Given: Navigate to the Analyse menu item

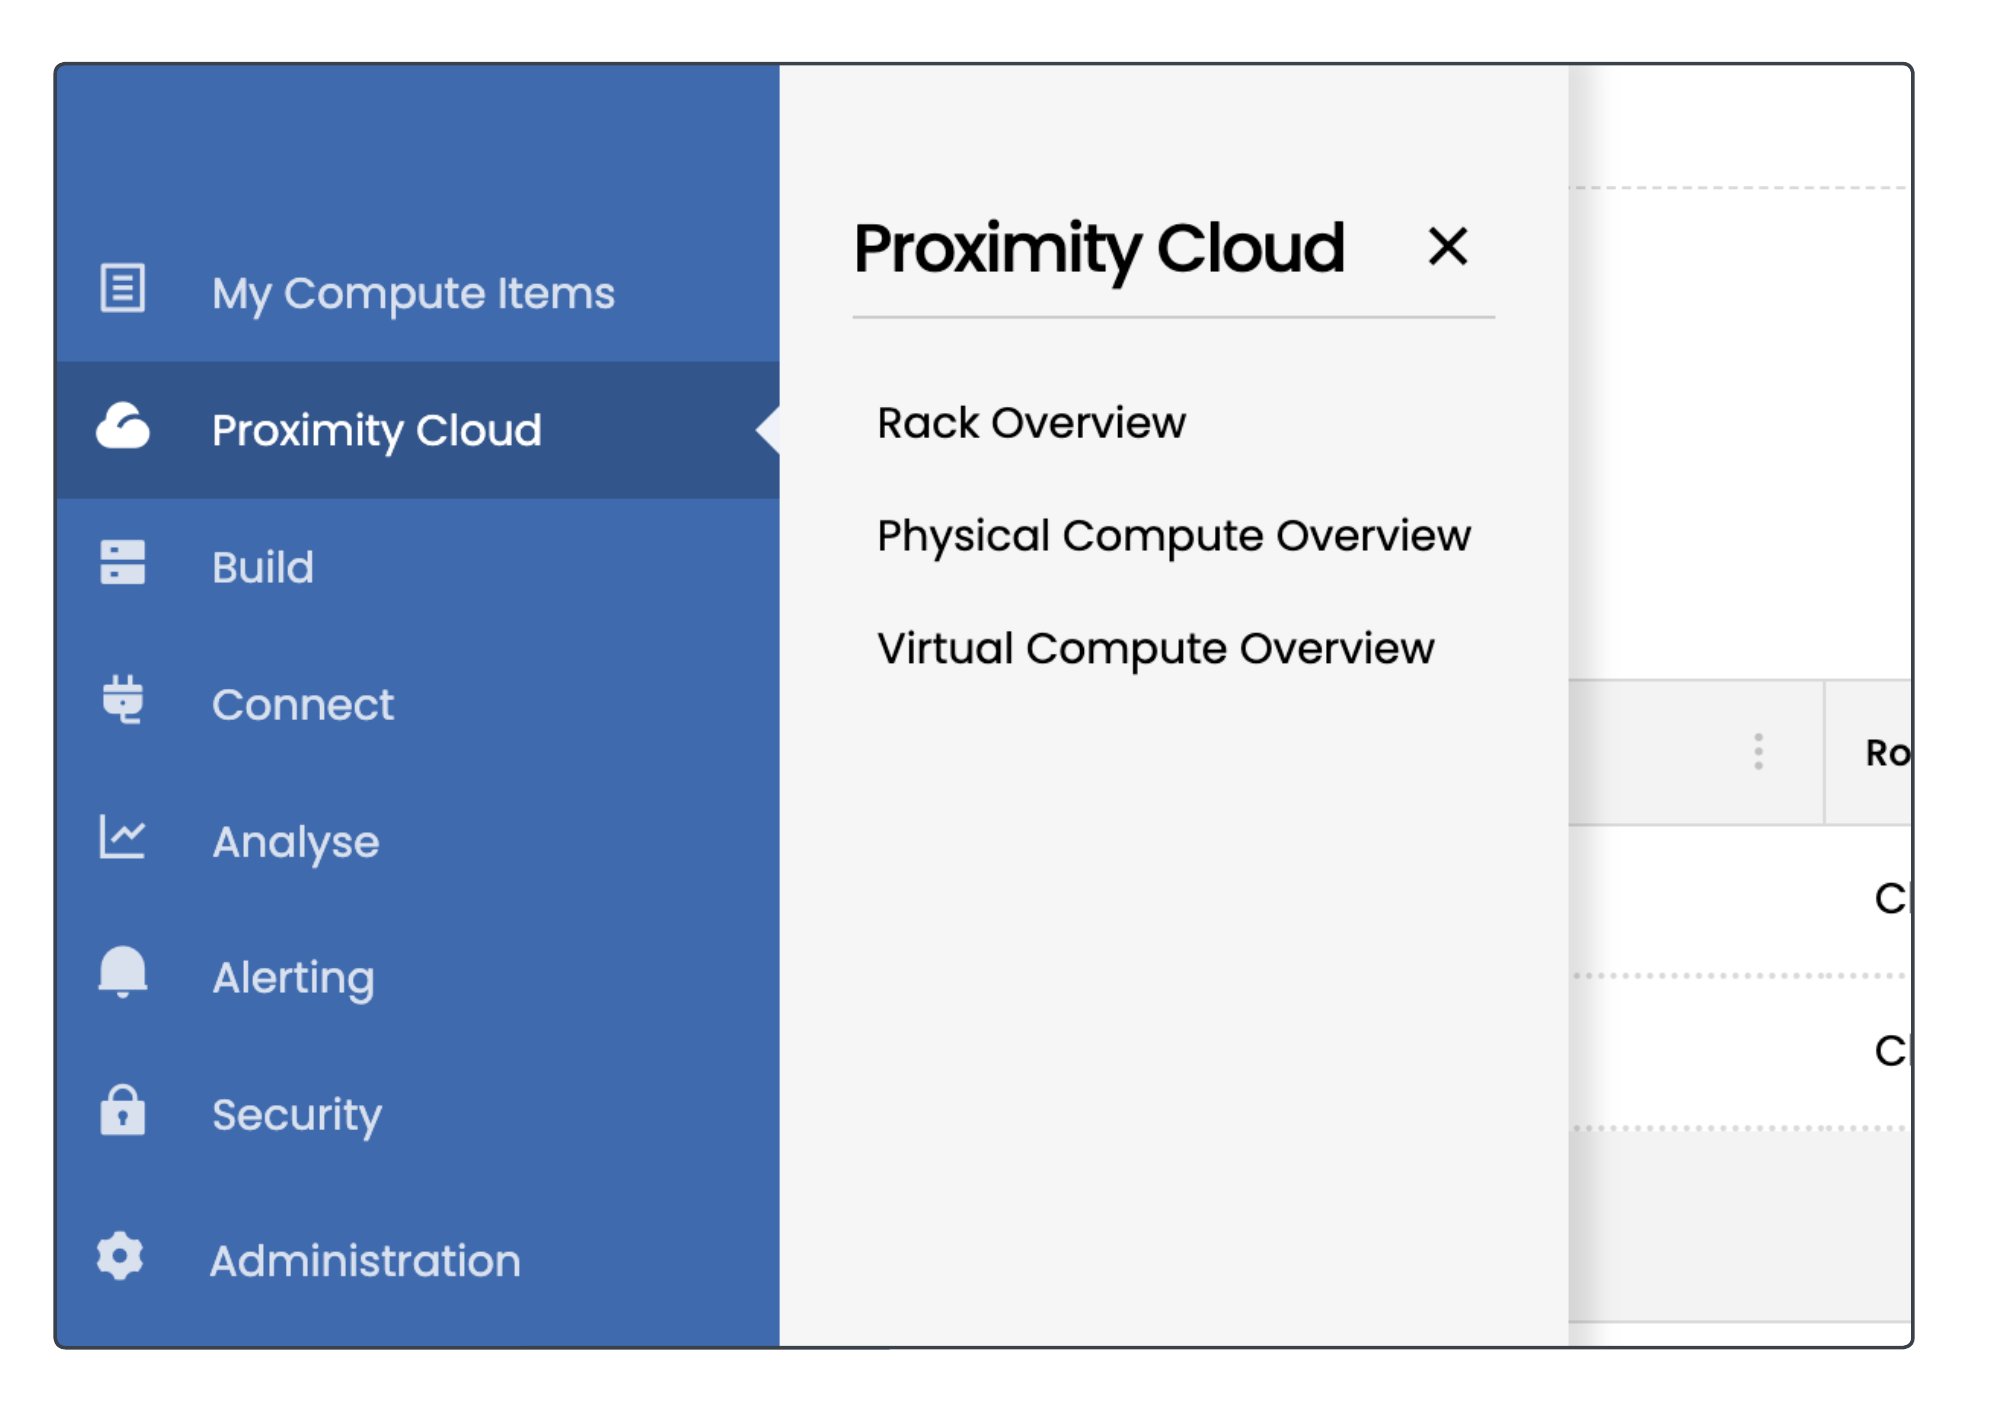Looking at the screenshot, I should click(296, 842).
